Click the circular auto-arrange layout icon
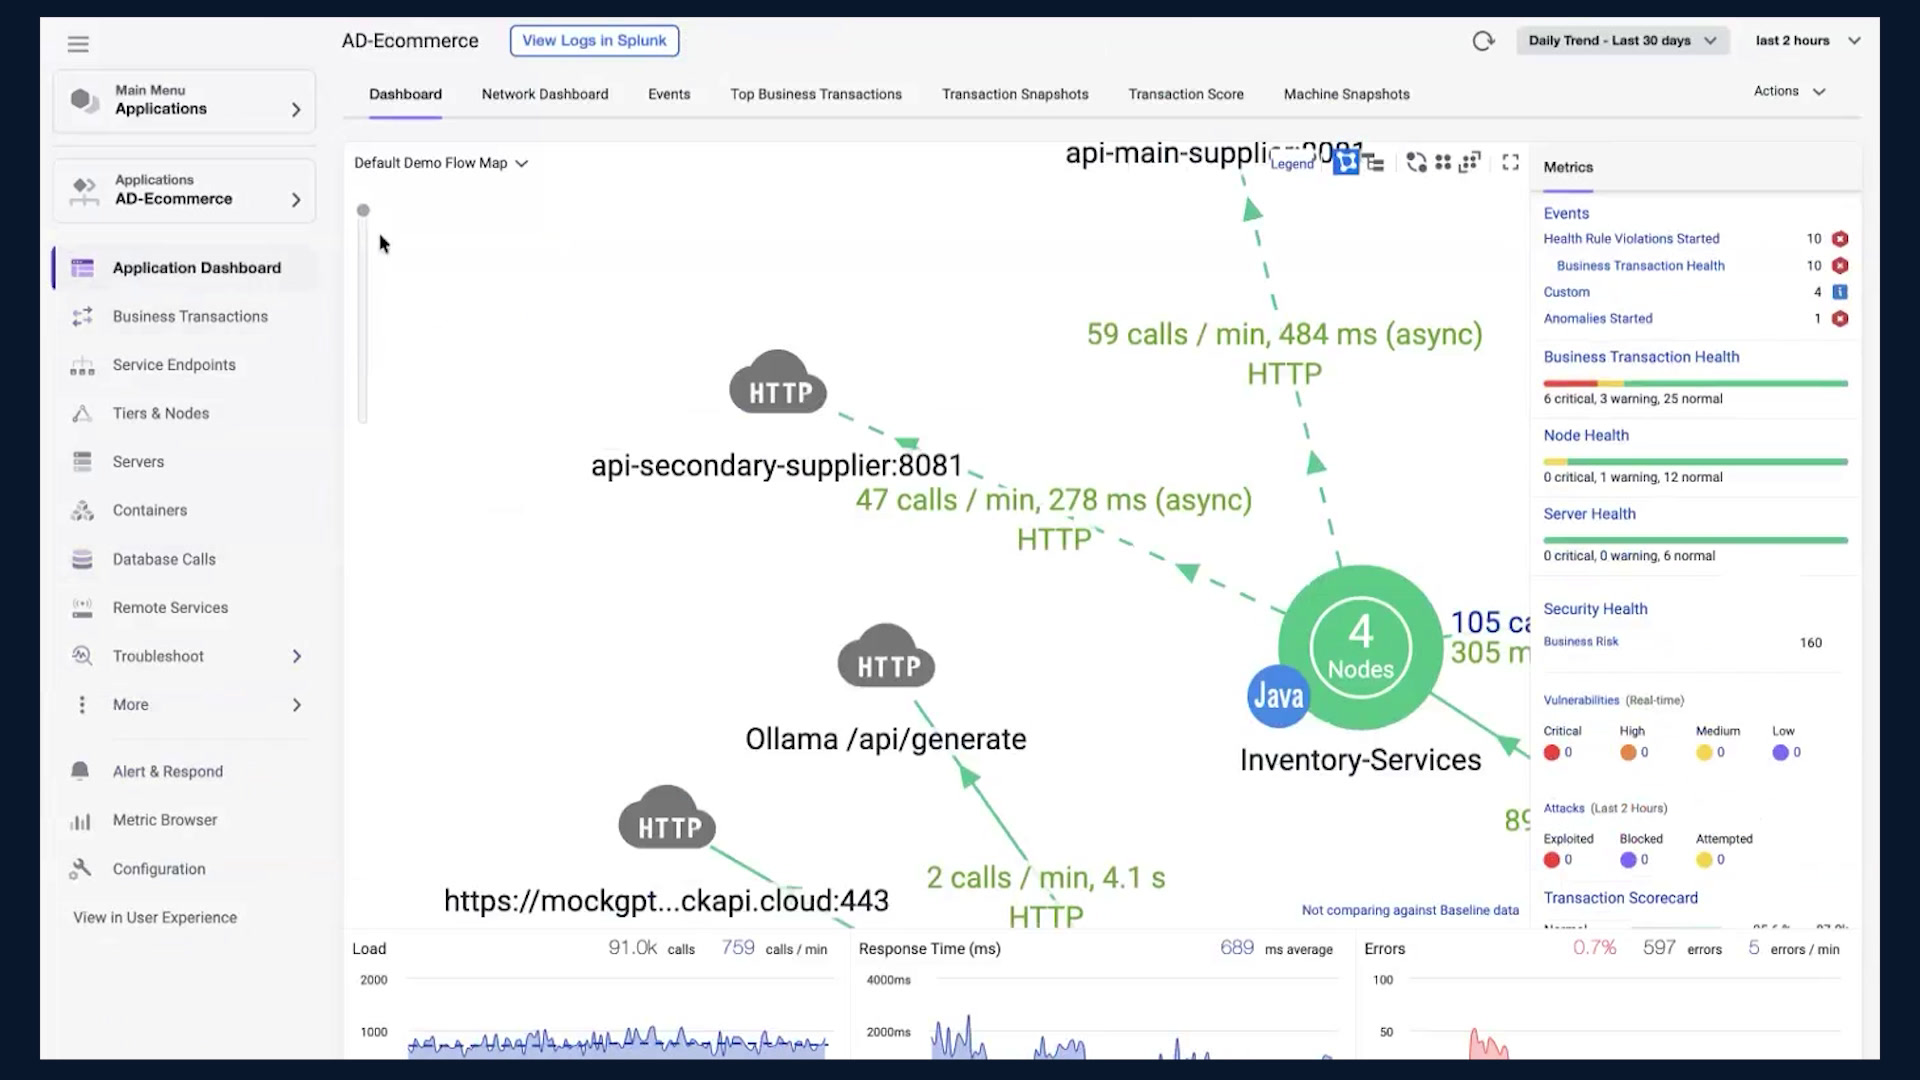Viewport: 1920px width, 1080px height. pyautogui.click(x=1416, y=162)
